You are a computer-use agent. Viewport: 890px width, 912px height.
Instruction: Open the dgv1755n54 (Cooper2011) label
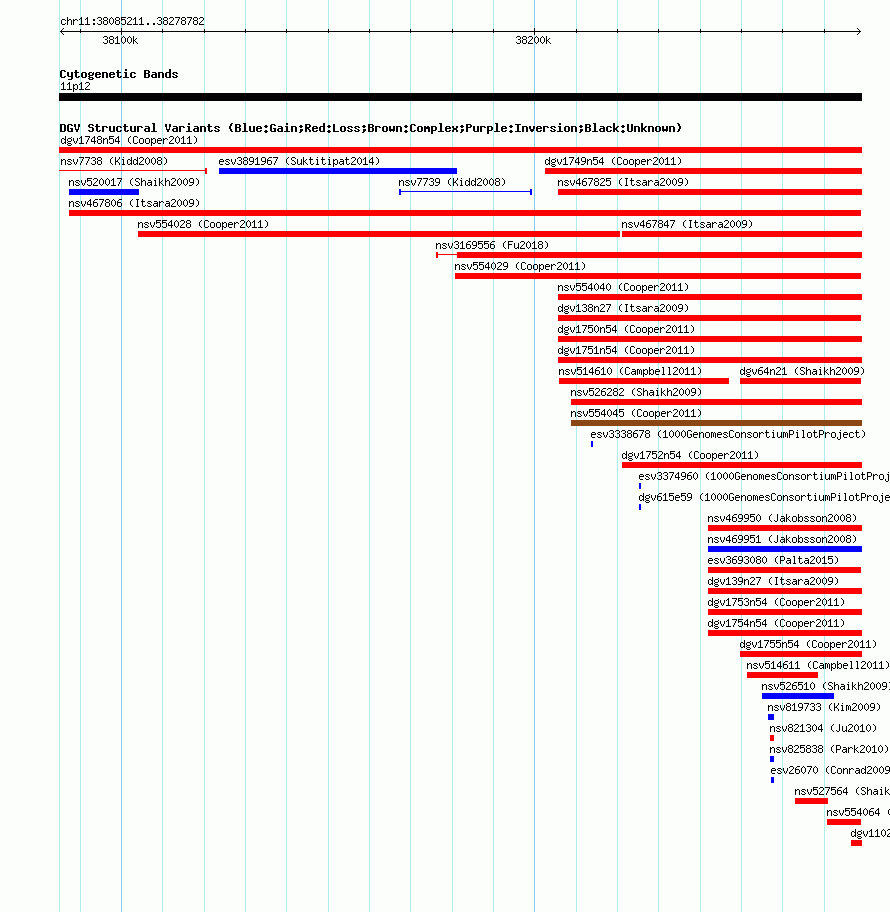pyautogui.click(x=808, y=643)
